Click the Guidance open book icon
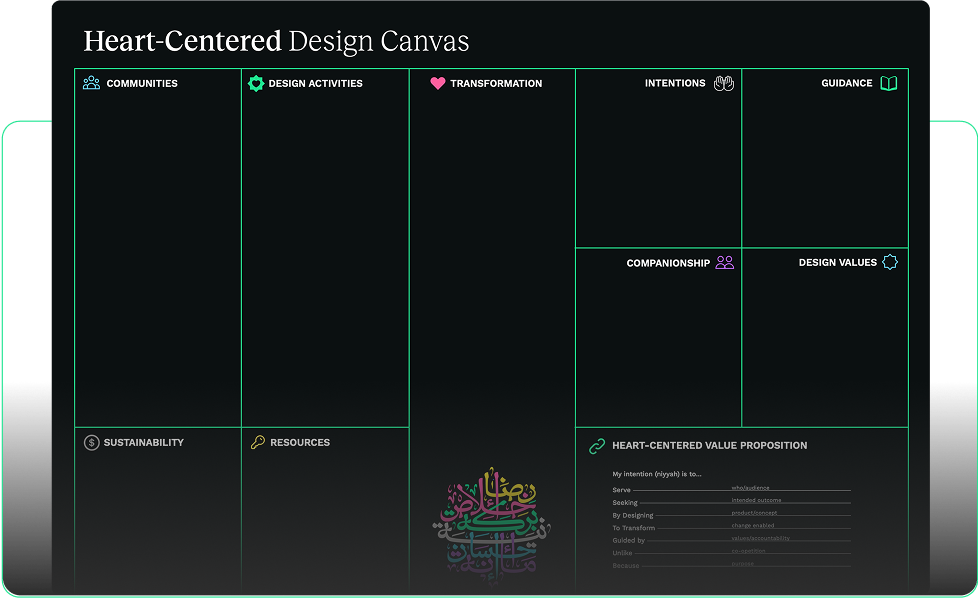978x598 pixels. coord(888,83)
